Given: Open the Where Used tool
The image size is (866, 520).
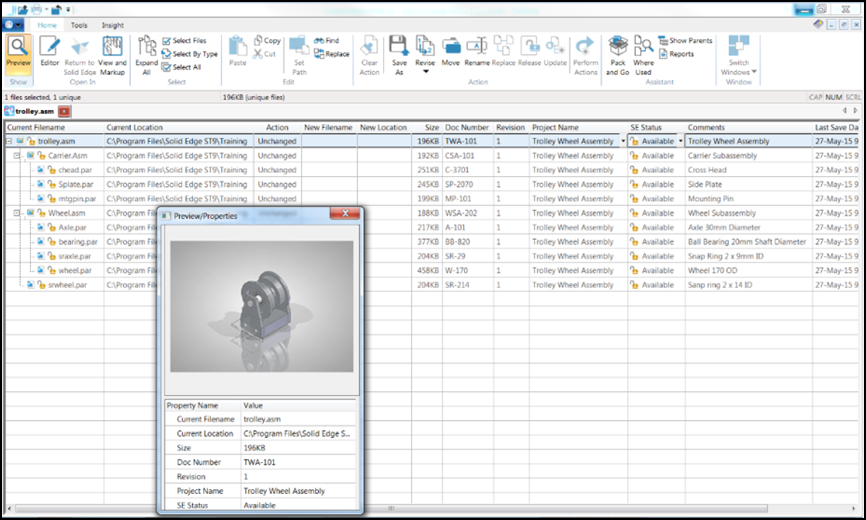Looking at the screenshot, I should [x=643, y=56].
